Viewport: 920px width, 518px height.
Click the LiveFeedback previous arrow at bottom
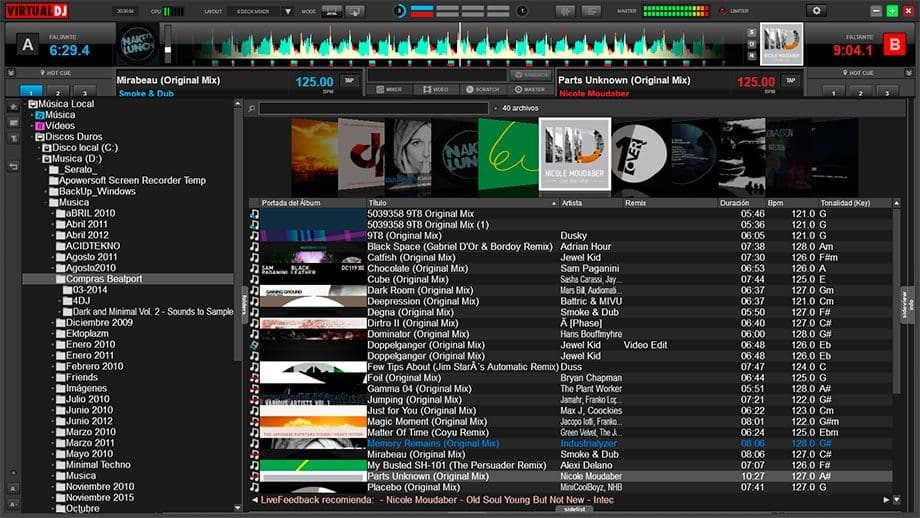pos(255,500)
